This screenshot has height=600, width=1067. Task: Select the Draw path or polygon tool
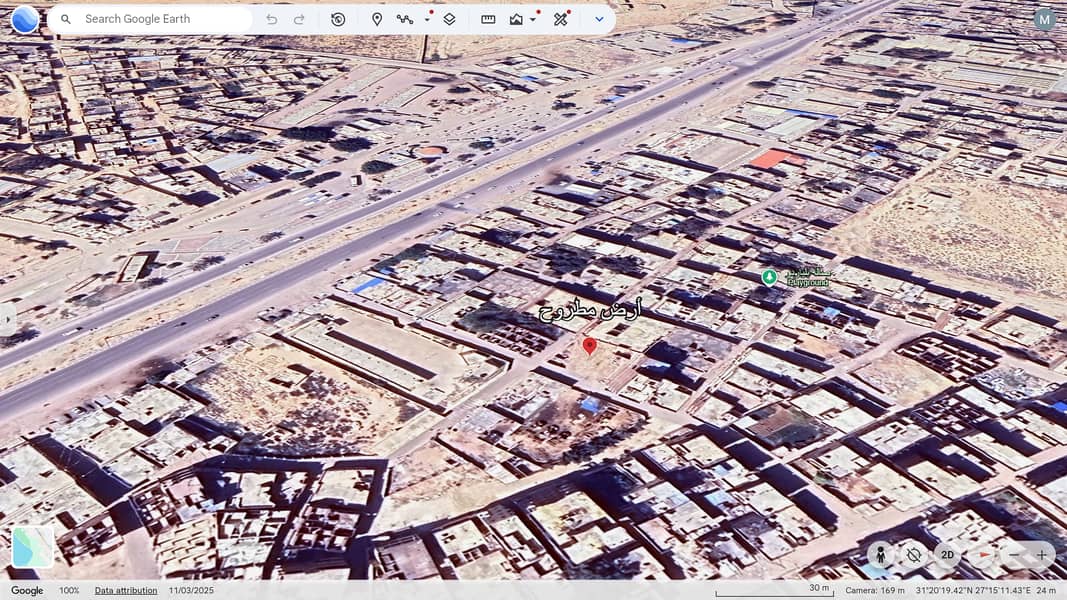click(x=405, y=19)
